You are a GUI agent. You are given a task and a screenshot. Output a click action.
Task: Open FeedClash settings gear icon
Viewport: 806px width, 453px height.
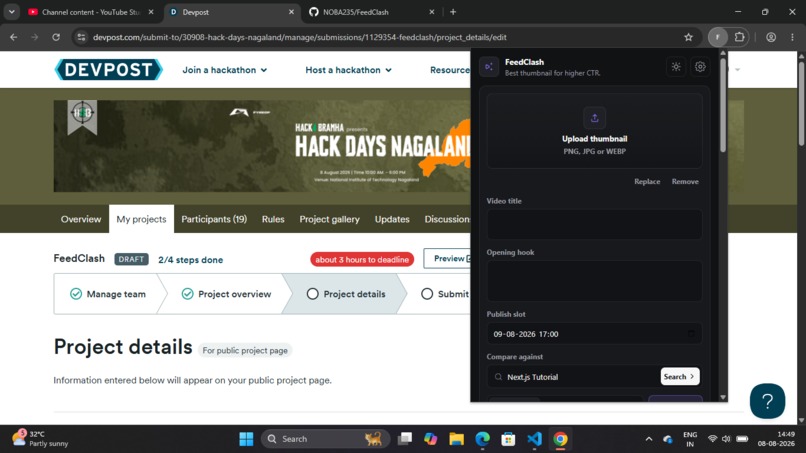click(700, 67)
